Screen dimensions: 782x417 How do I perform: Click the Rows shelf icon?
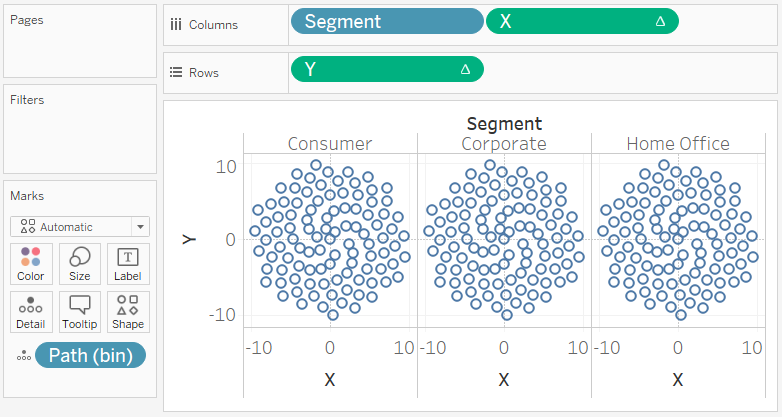(176, 72)
